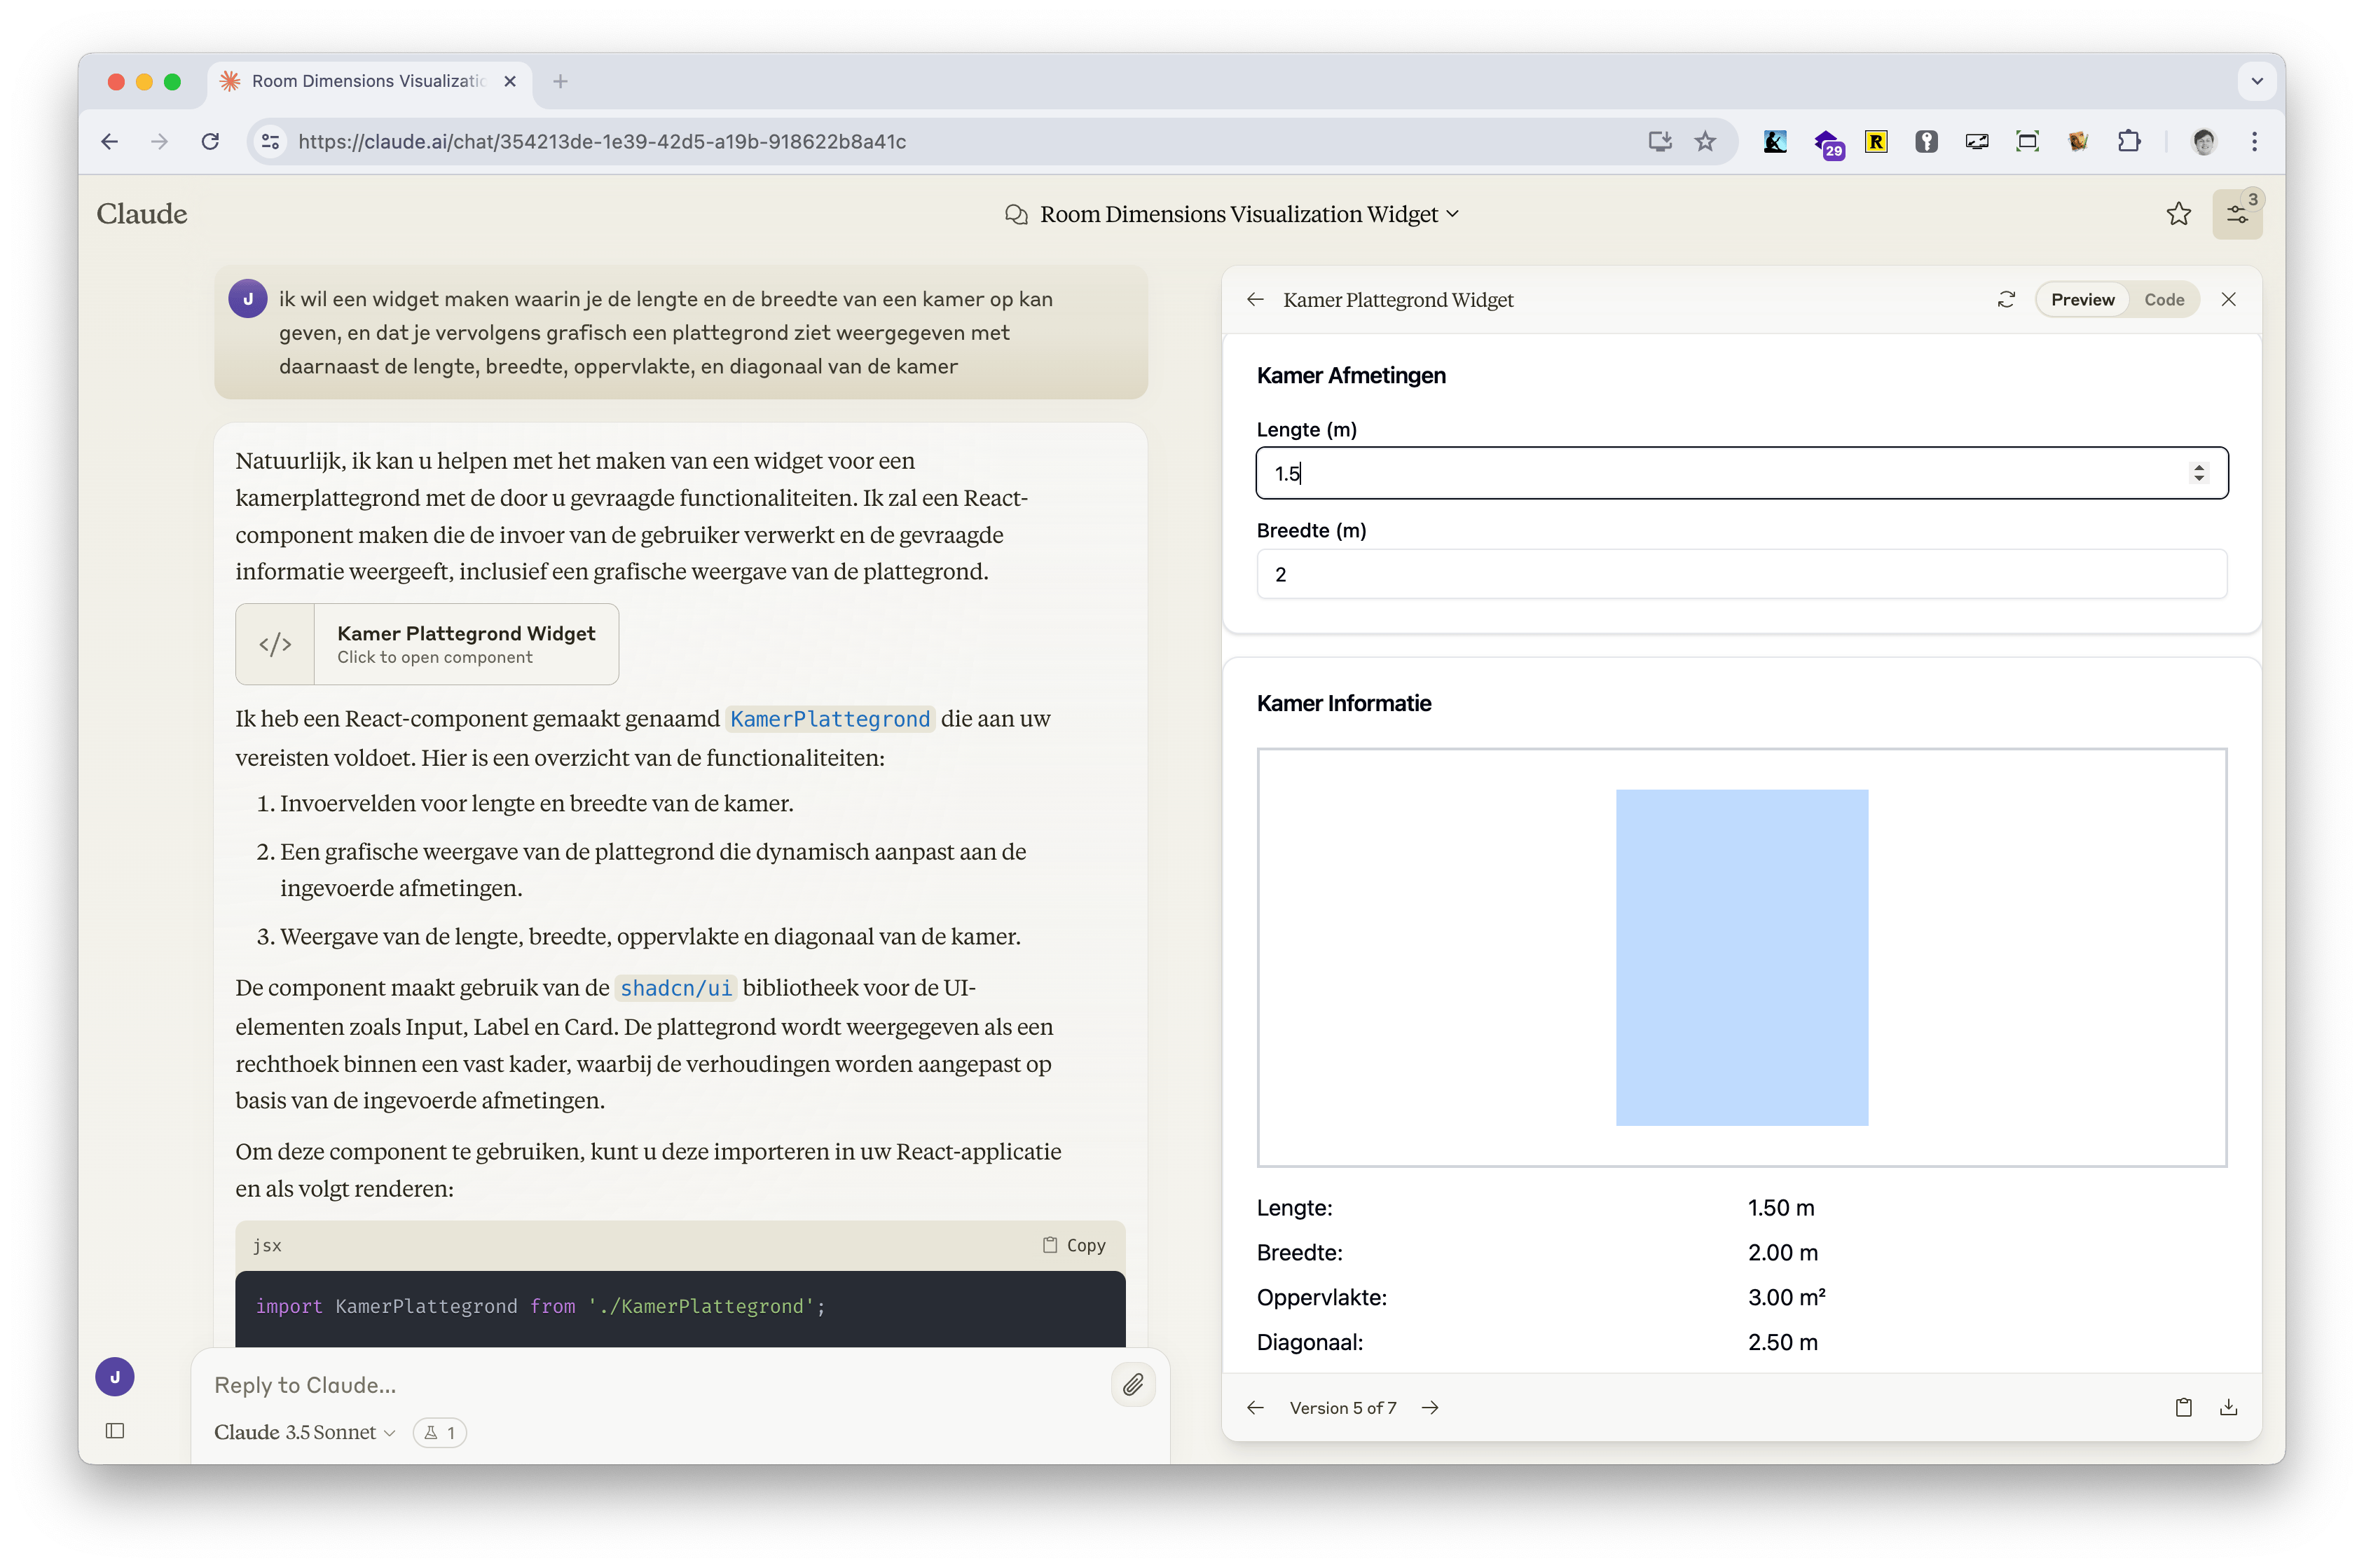This screenshot has width=2364, height=1568.
Task: Open the chat title dropdown menu
Action: click(x=1249, y=214)
